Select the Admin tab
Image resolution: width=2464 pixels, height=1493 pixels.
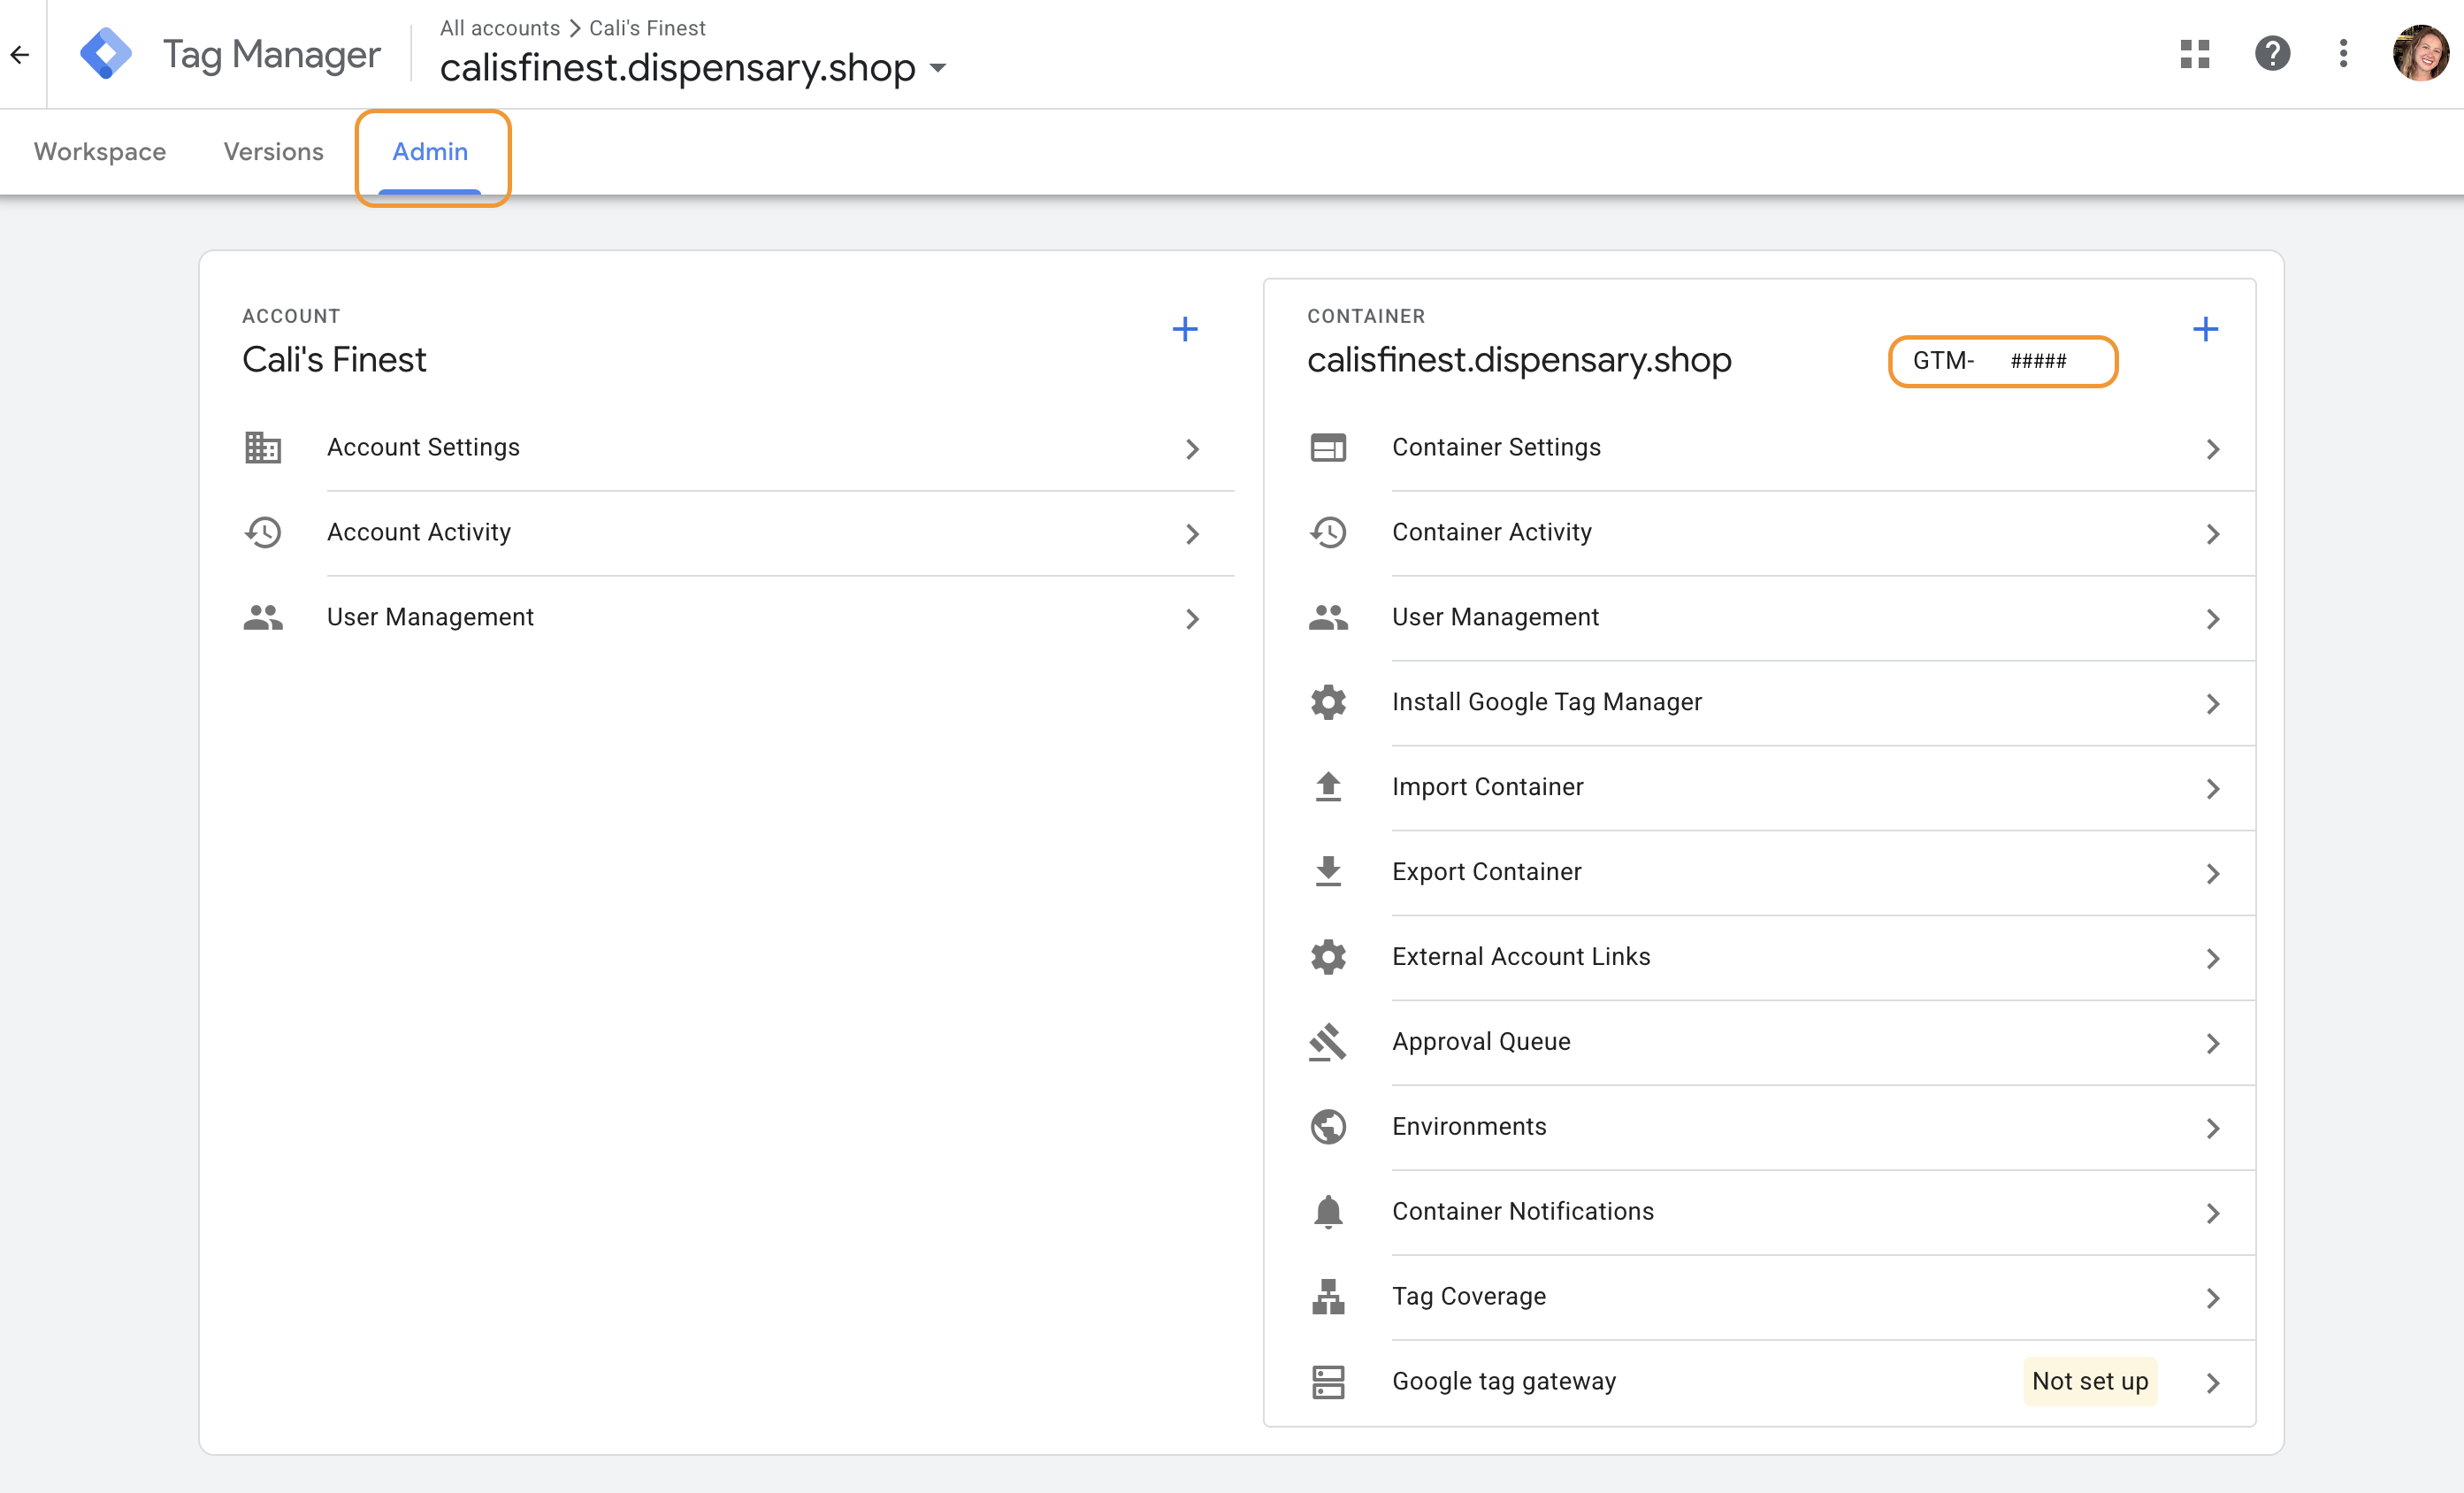point(430,152)
